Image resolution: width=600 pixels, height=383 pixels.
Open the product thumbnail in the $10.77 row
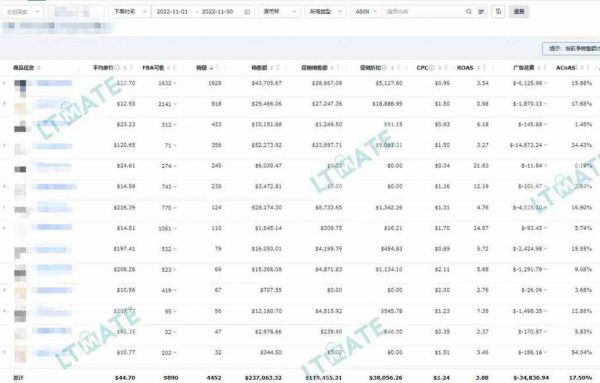point(20,354)
